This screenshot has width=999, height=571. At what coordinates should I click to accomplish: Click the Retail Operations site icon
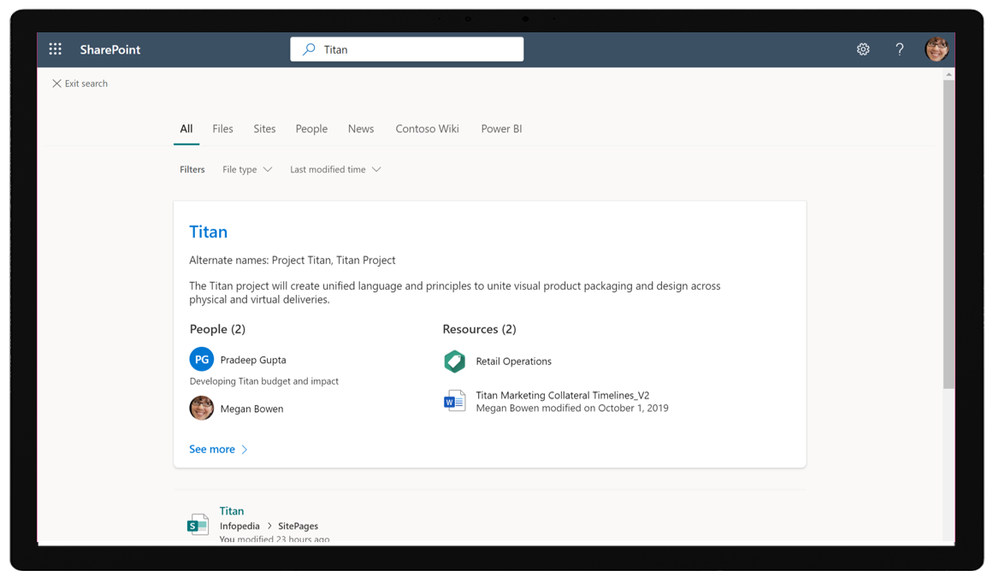[454, 361]
